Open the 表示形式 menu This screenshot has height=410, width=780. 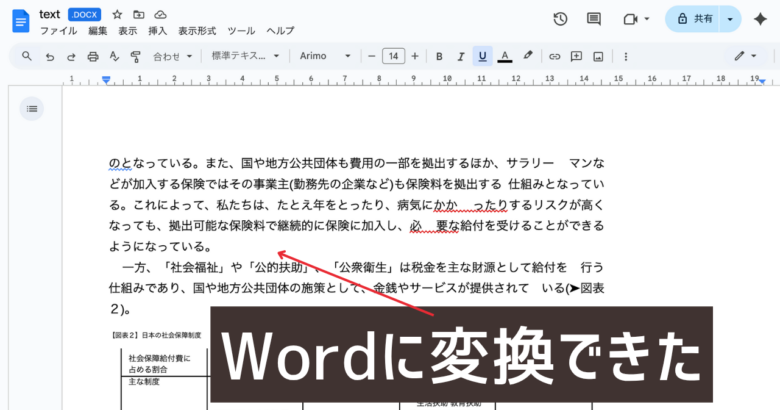coord(197,31)
